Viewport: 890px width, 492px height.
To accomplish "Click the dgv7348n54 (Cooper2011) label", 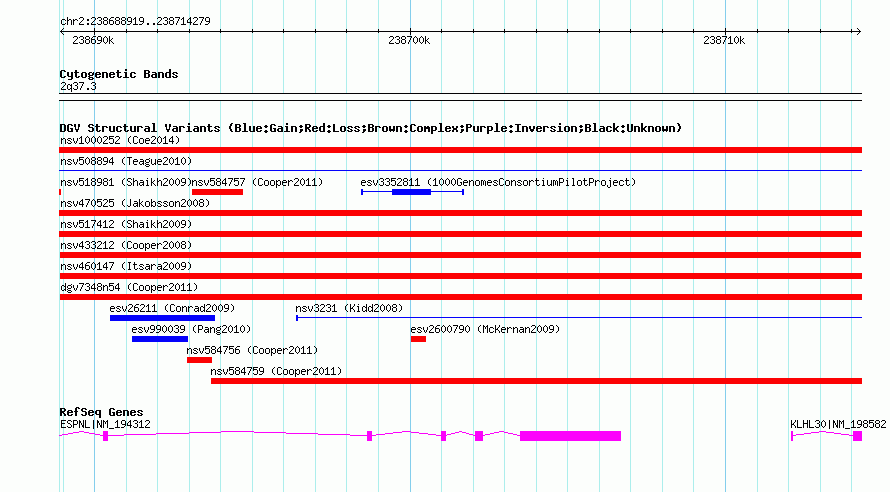I will click(129, 287).
